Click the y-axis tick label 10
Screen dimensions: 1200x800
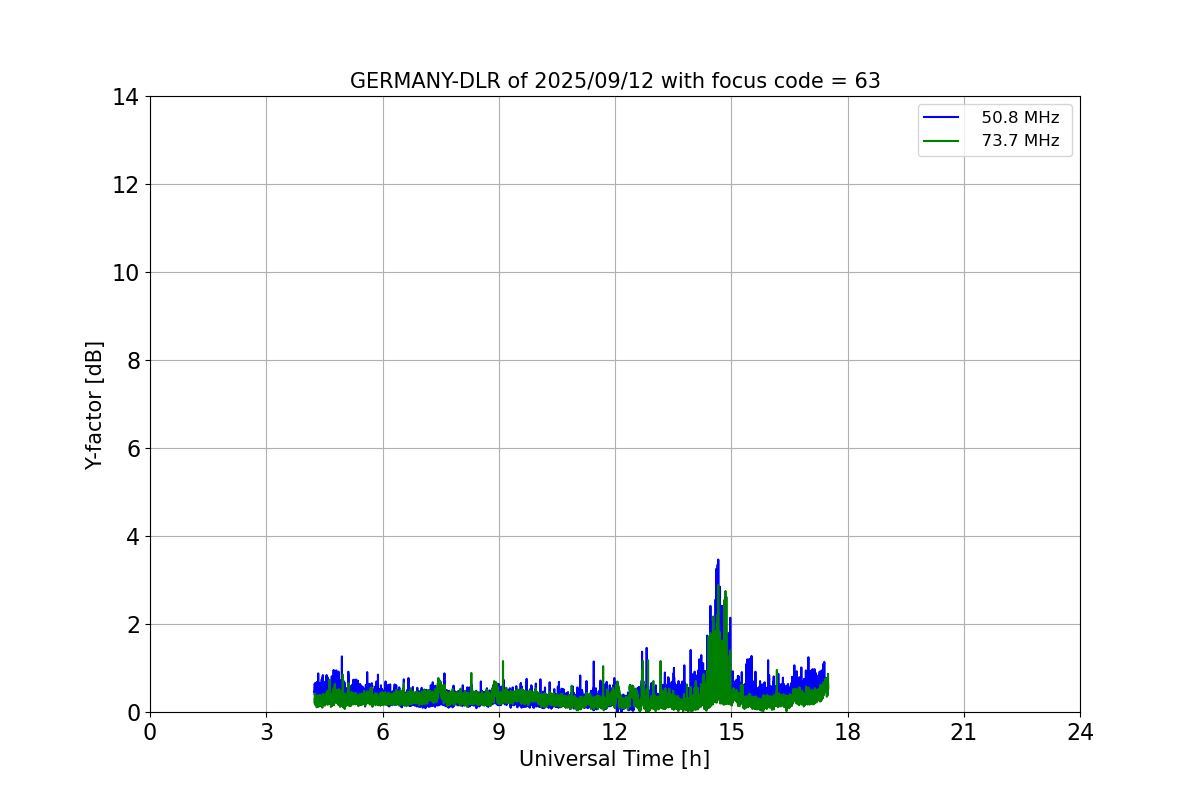tap(125, 273)
